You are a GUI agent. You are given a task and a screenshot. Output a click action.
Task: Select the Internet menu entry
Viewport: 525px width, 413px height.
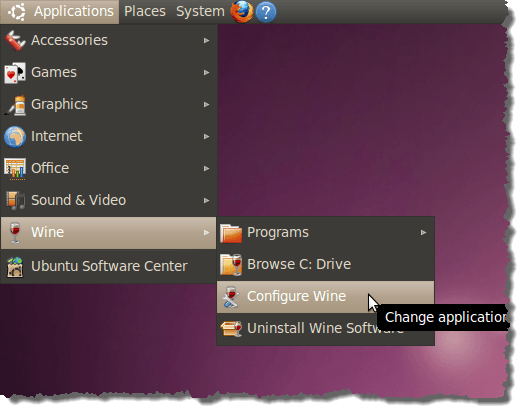pyautogui.click(x=108, y=136)
